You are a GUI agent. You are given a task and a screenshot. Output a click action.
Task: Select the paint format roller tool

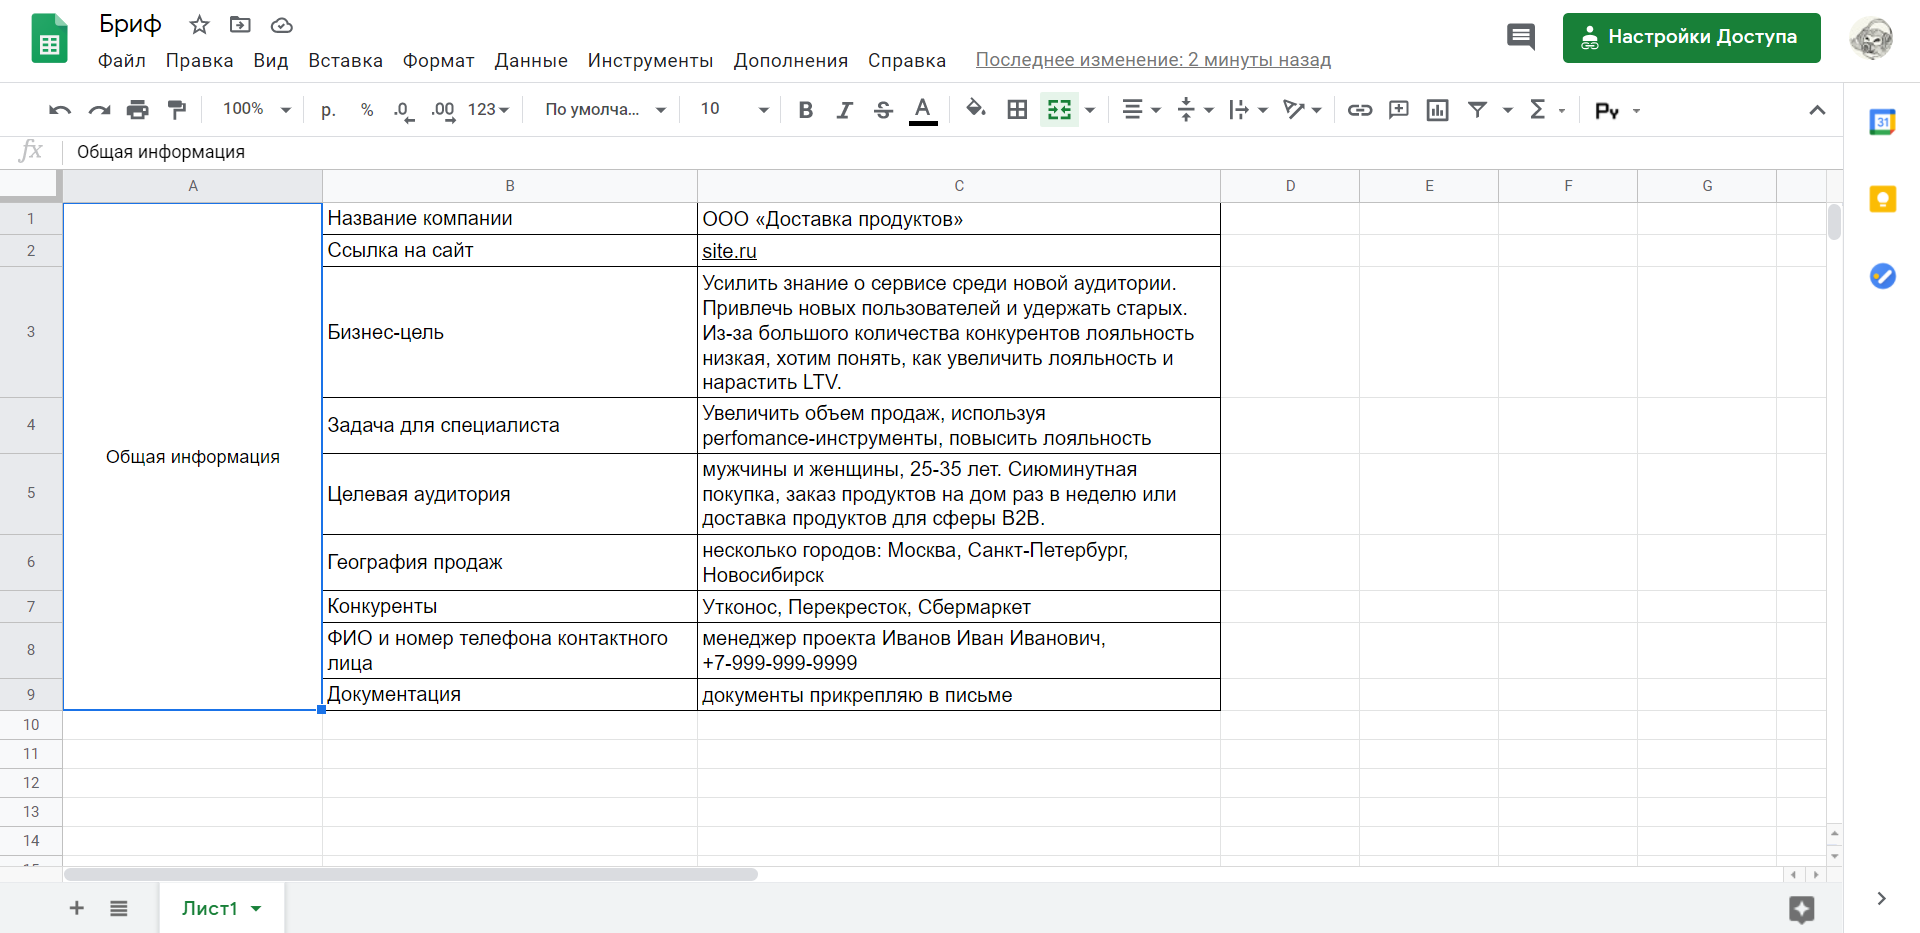point(177,110)
